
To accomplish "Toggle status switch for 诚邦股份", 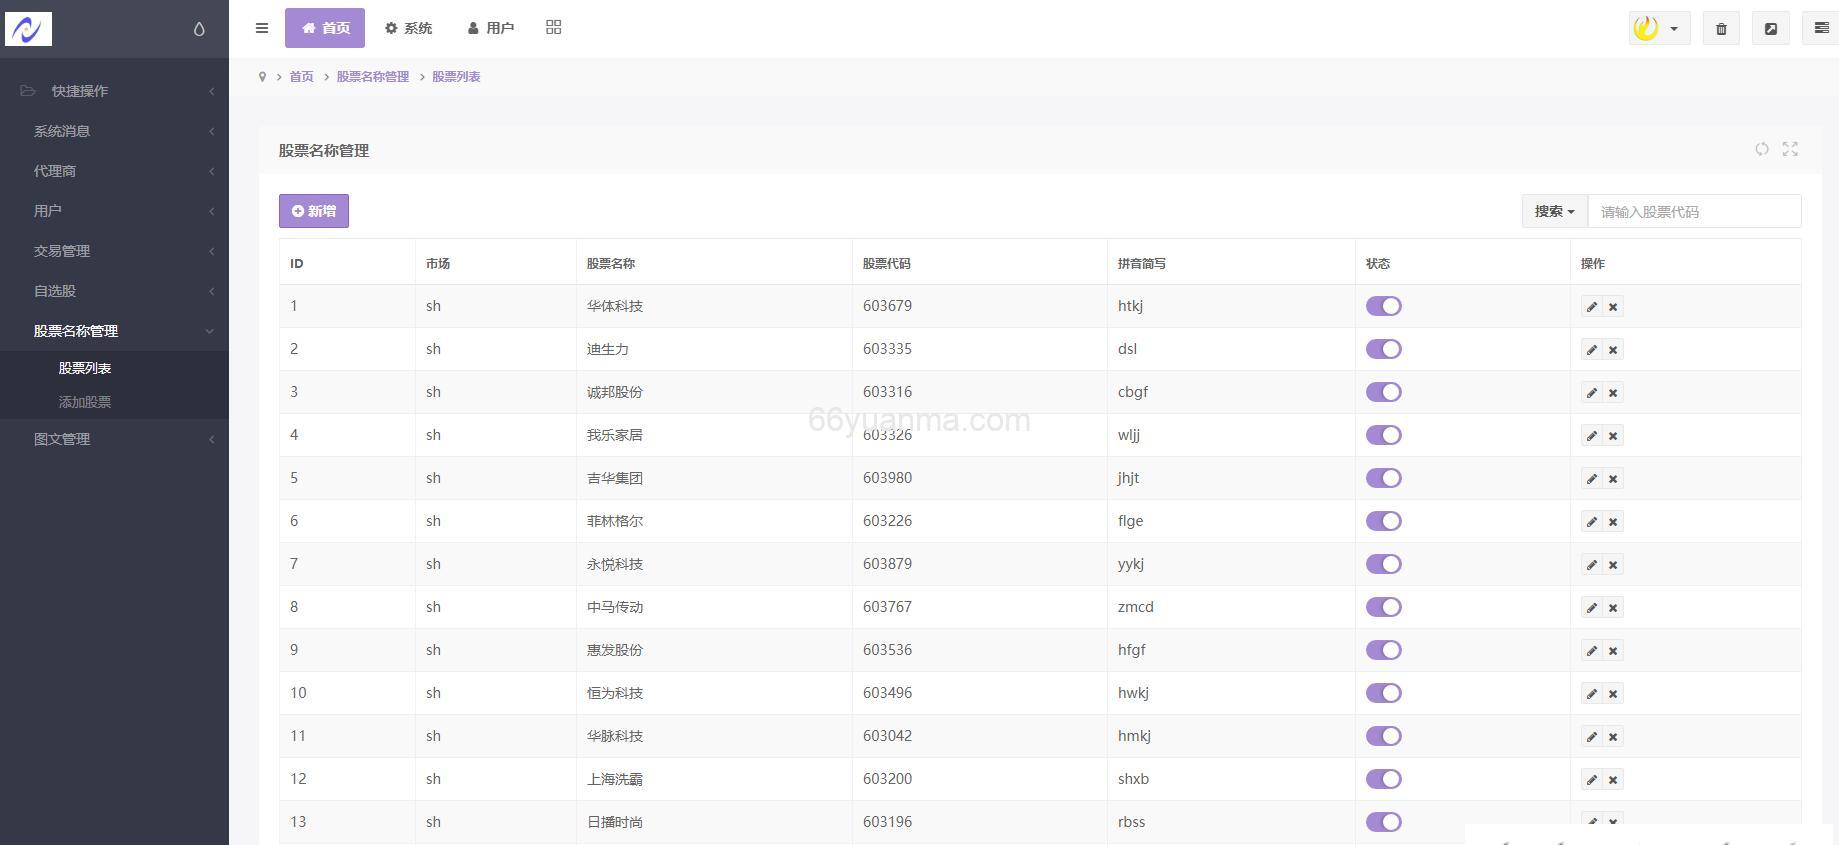I will coord(1384,392).
